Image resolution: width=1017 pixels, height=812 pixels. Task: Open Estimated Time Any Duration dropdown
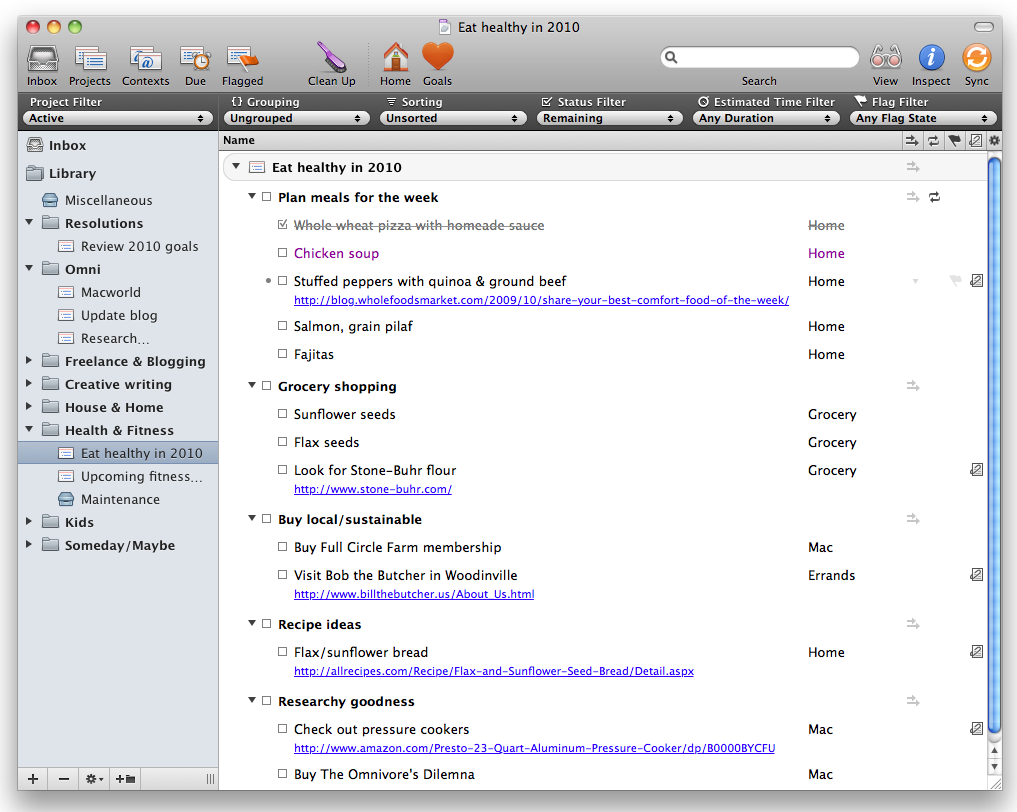(x=766, y=118)
